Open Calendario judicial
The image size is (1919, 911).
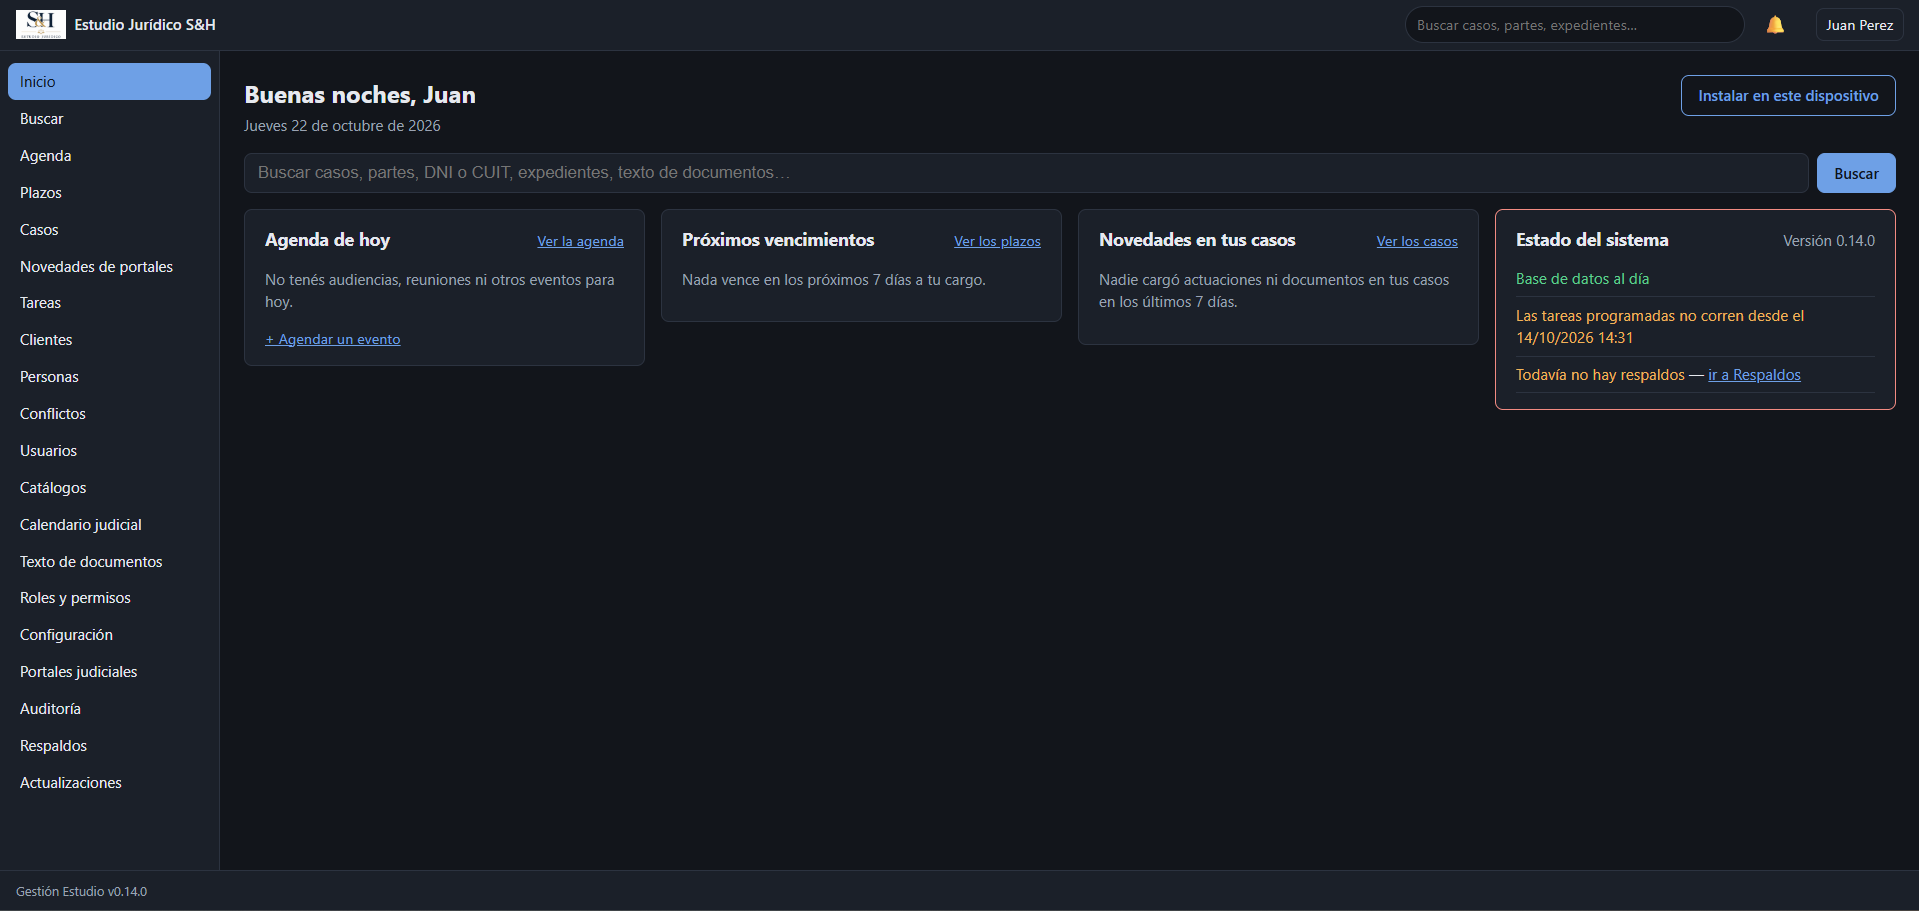coord(109,525)
